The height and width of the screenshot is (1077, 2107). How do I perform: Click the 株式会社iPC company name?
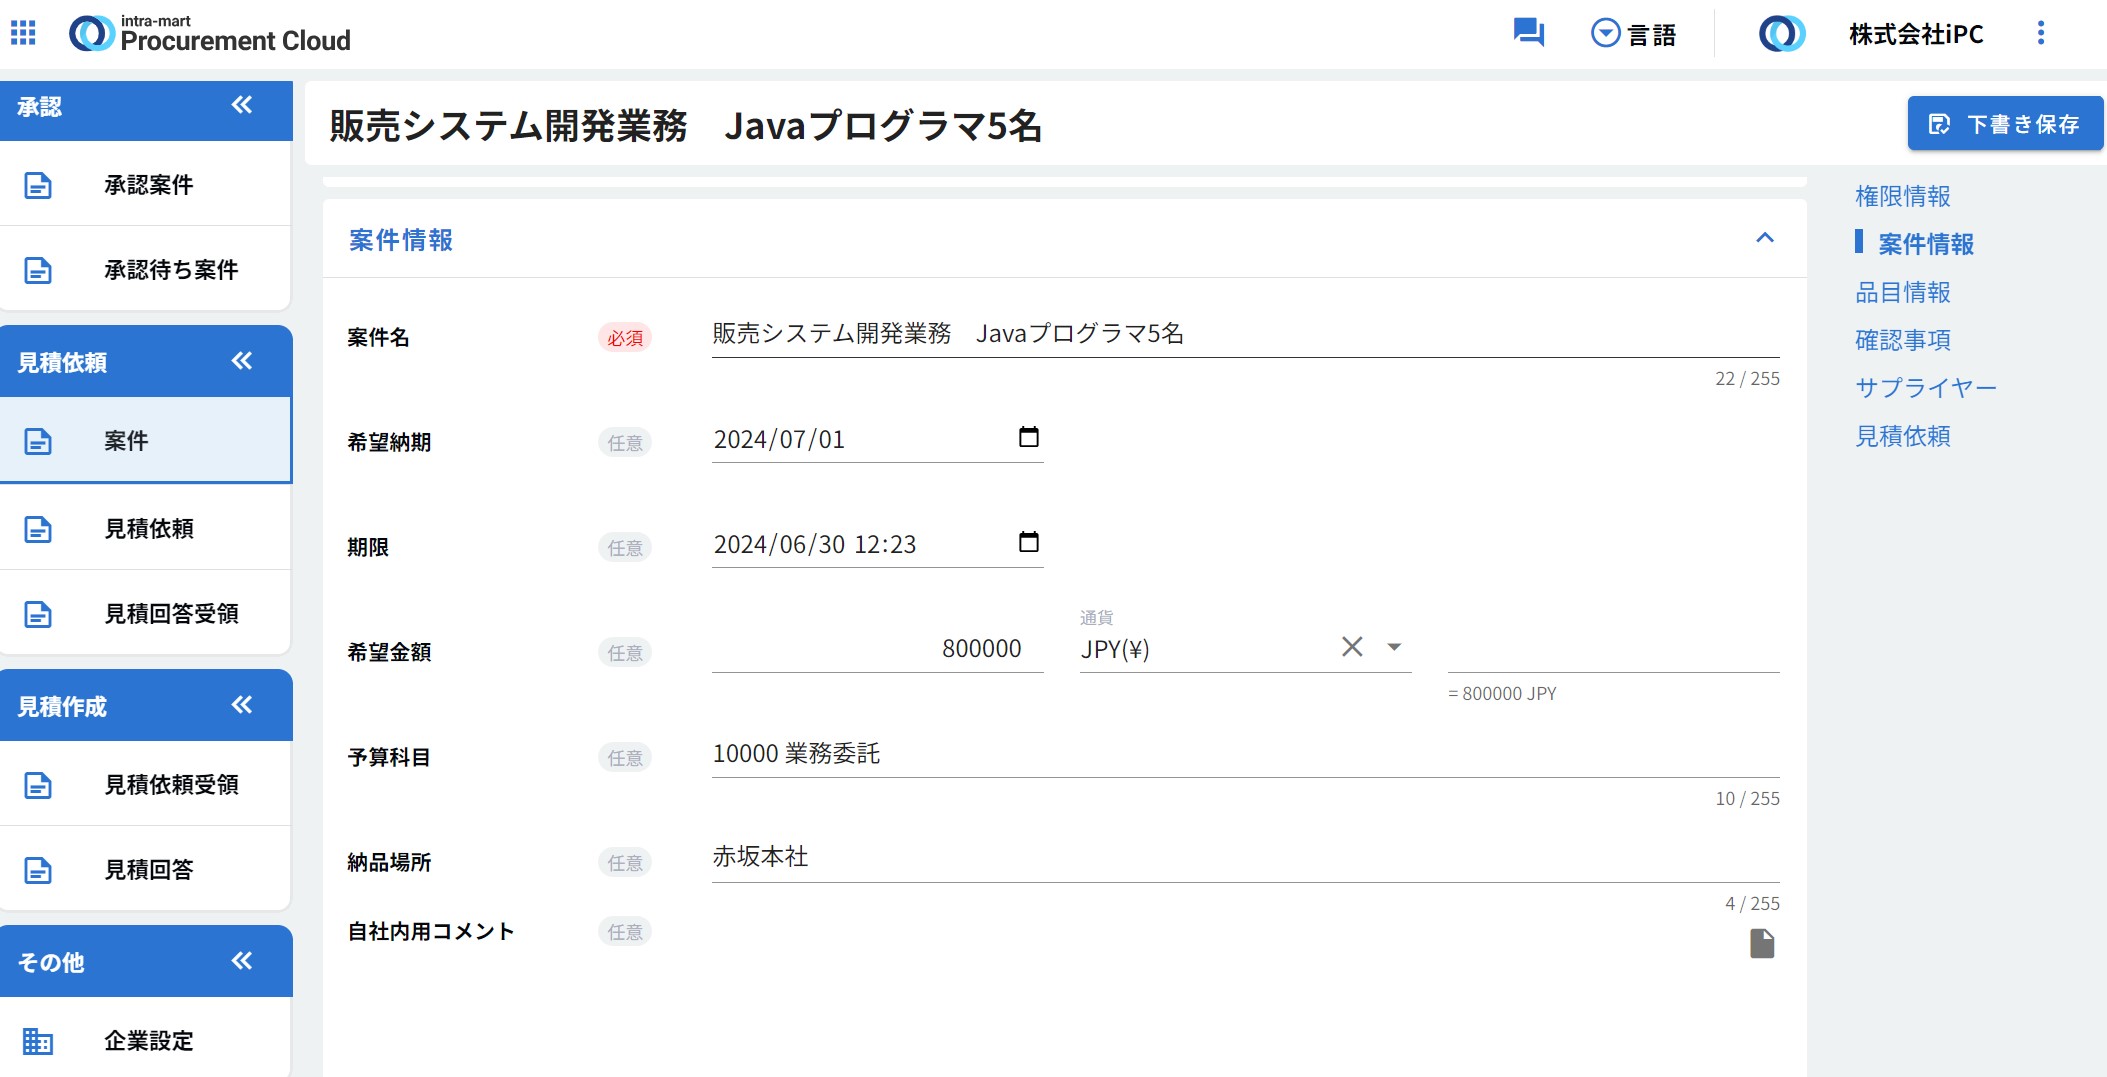pos(1916,34)
